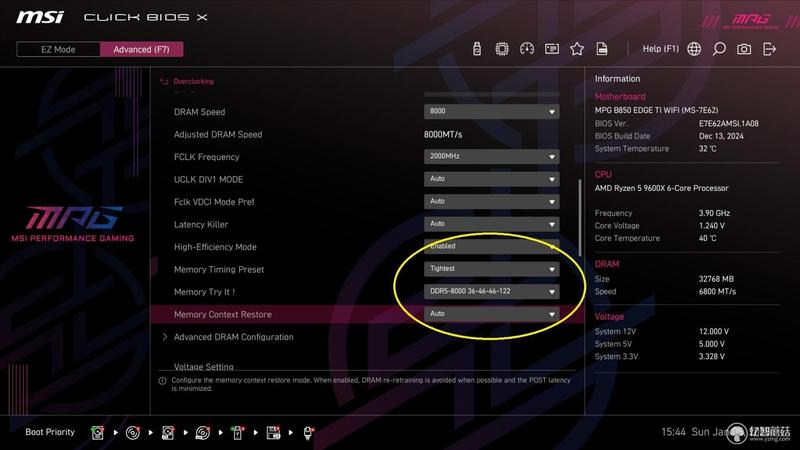Open the Memory Timing Preset Tightest dropdown

coord(491,269)
